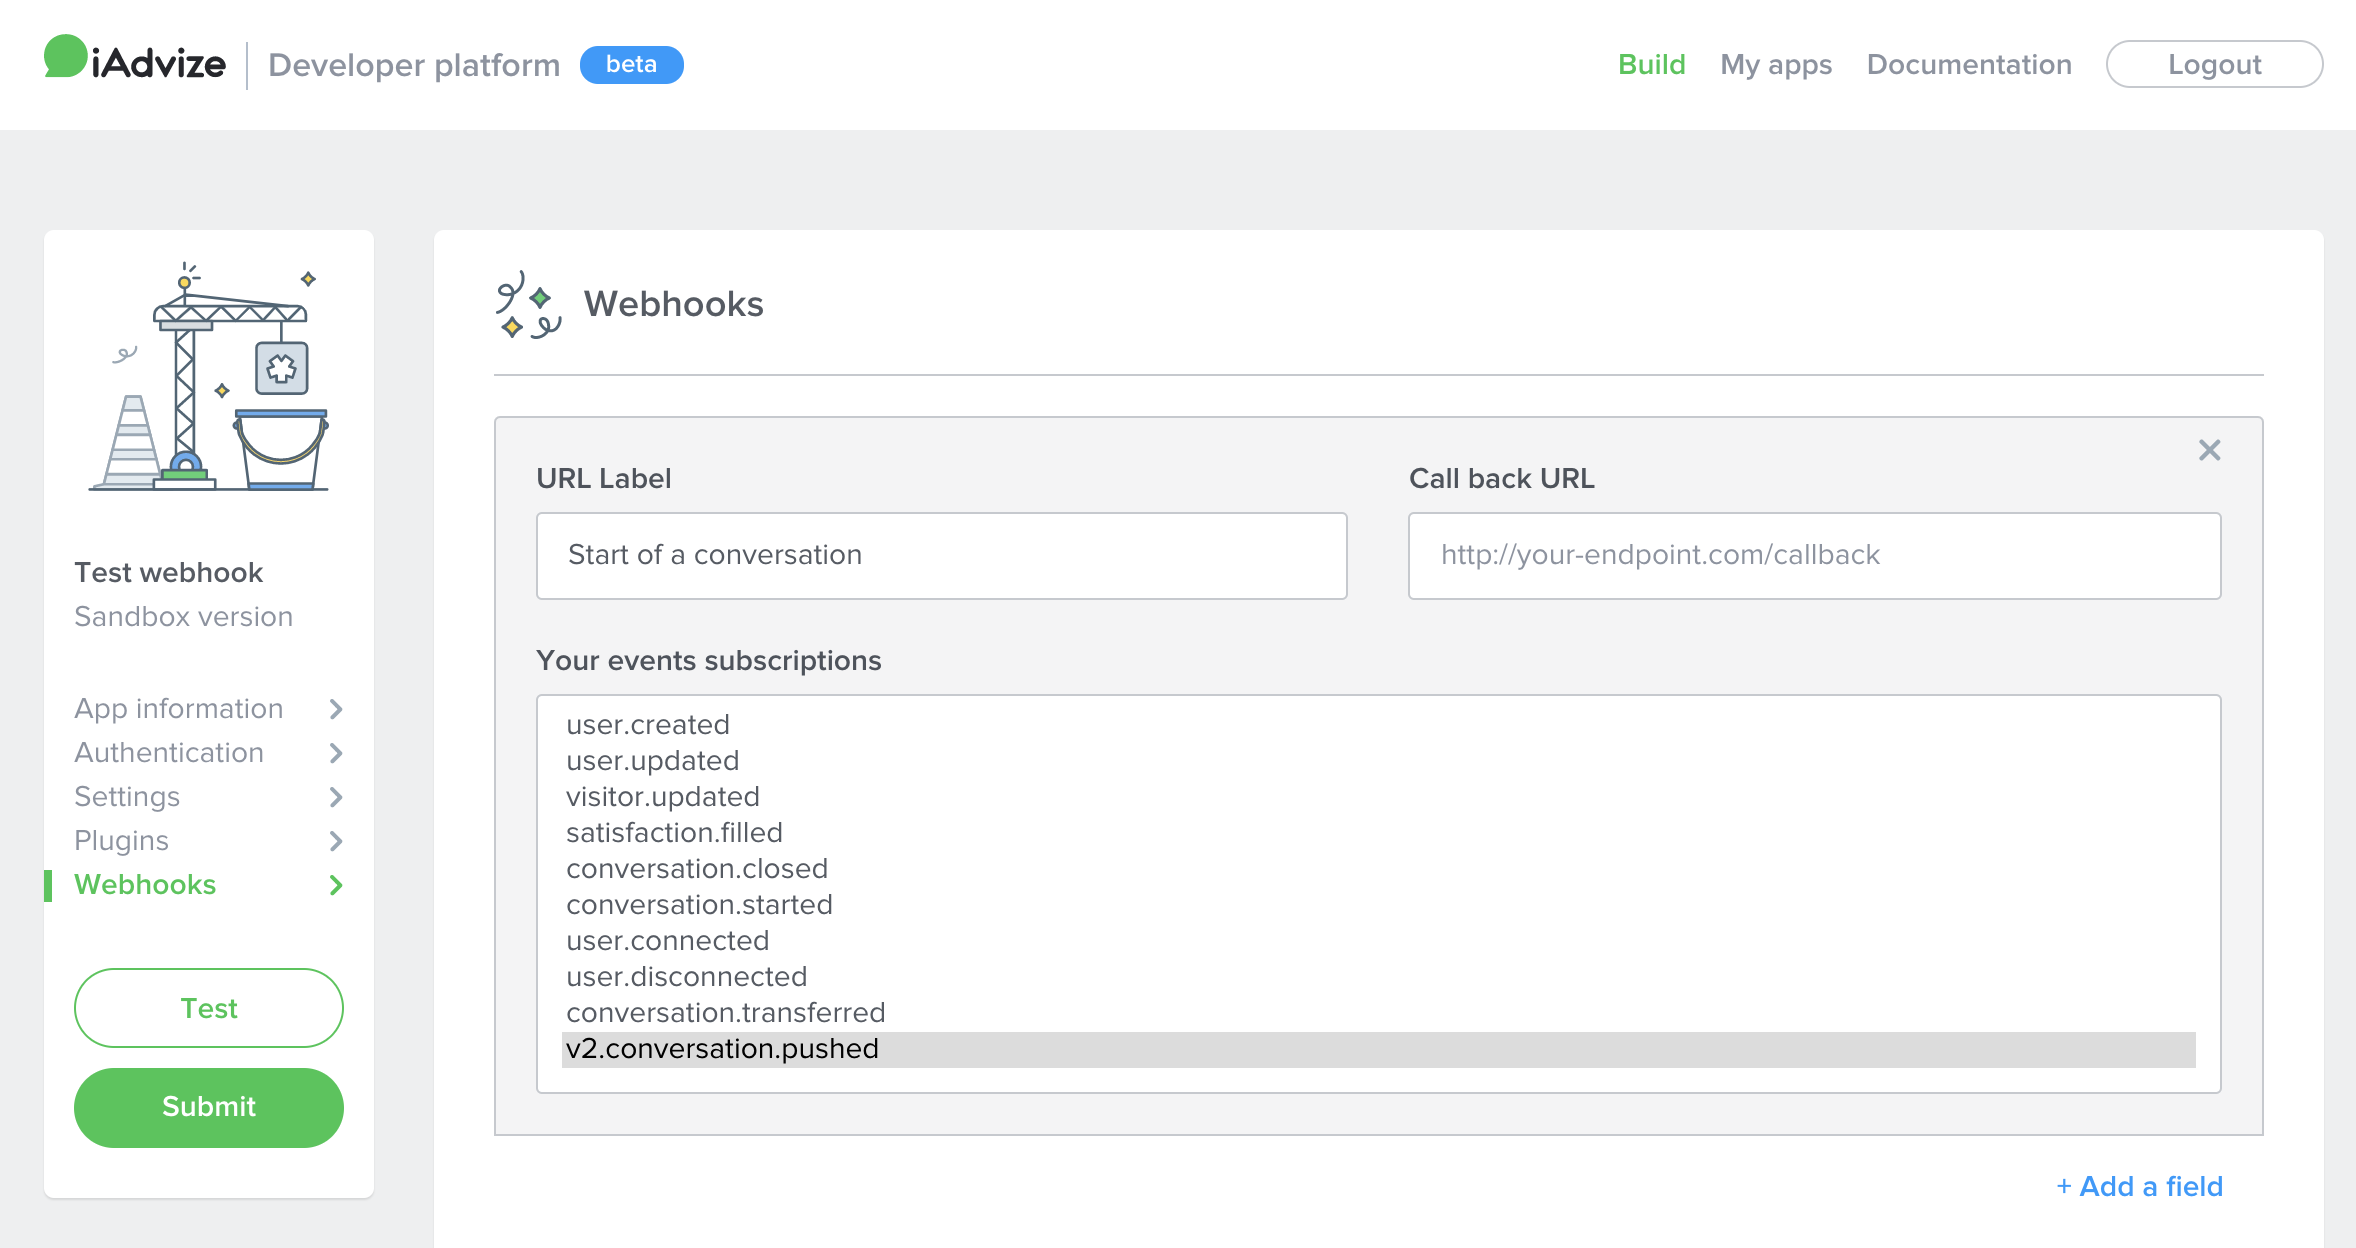This screenshot has height=1248, width=2356.
Task: Expand Authentication chevron arrow
Action: pyautogui.click(x=336, y=753)
